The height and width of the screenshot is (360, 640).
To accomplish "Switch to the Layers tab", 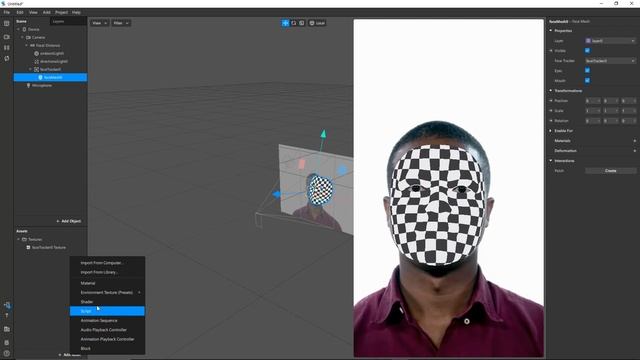I will click(58, 21).
